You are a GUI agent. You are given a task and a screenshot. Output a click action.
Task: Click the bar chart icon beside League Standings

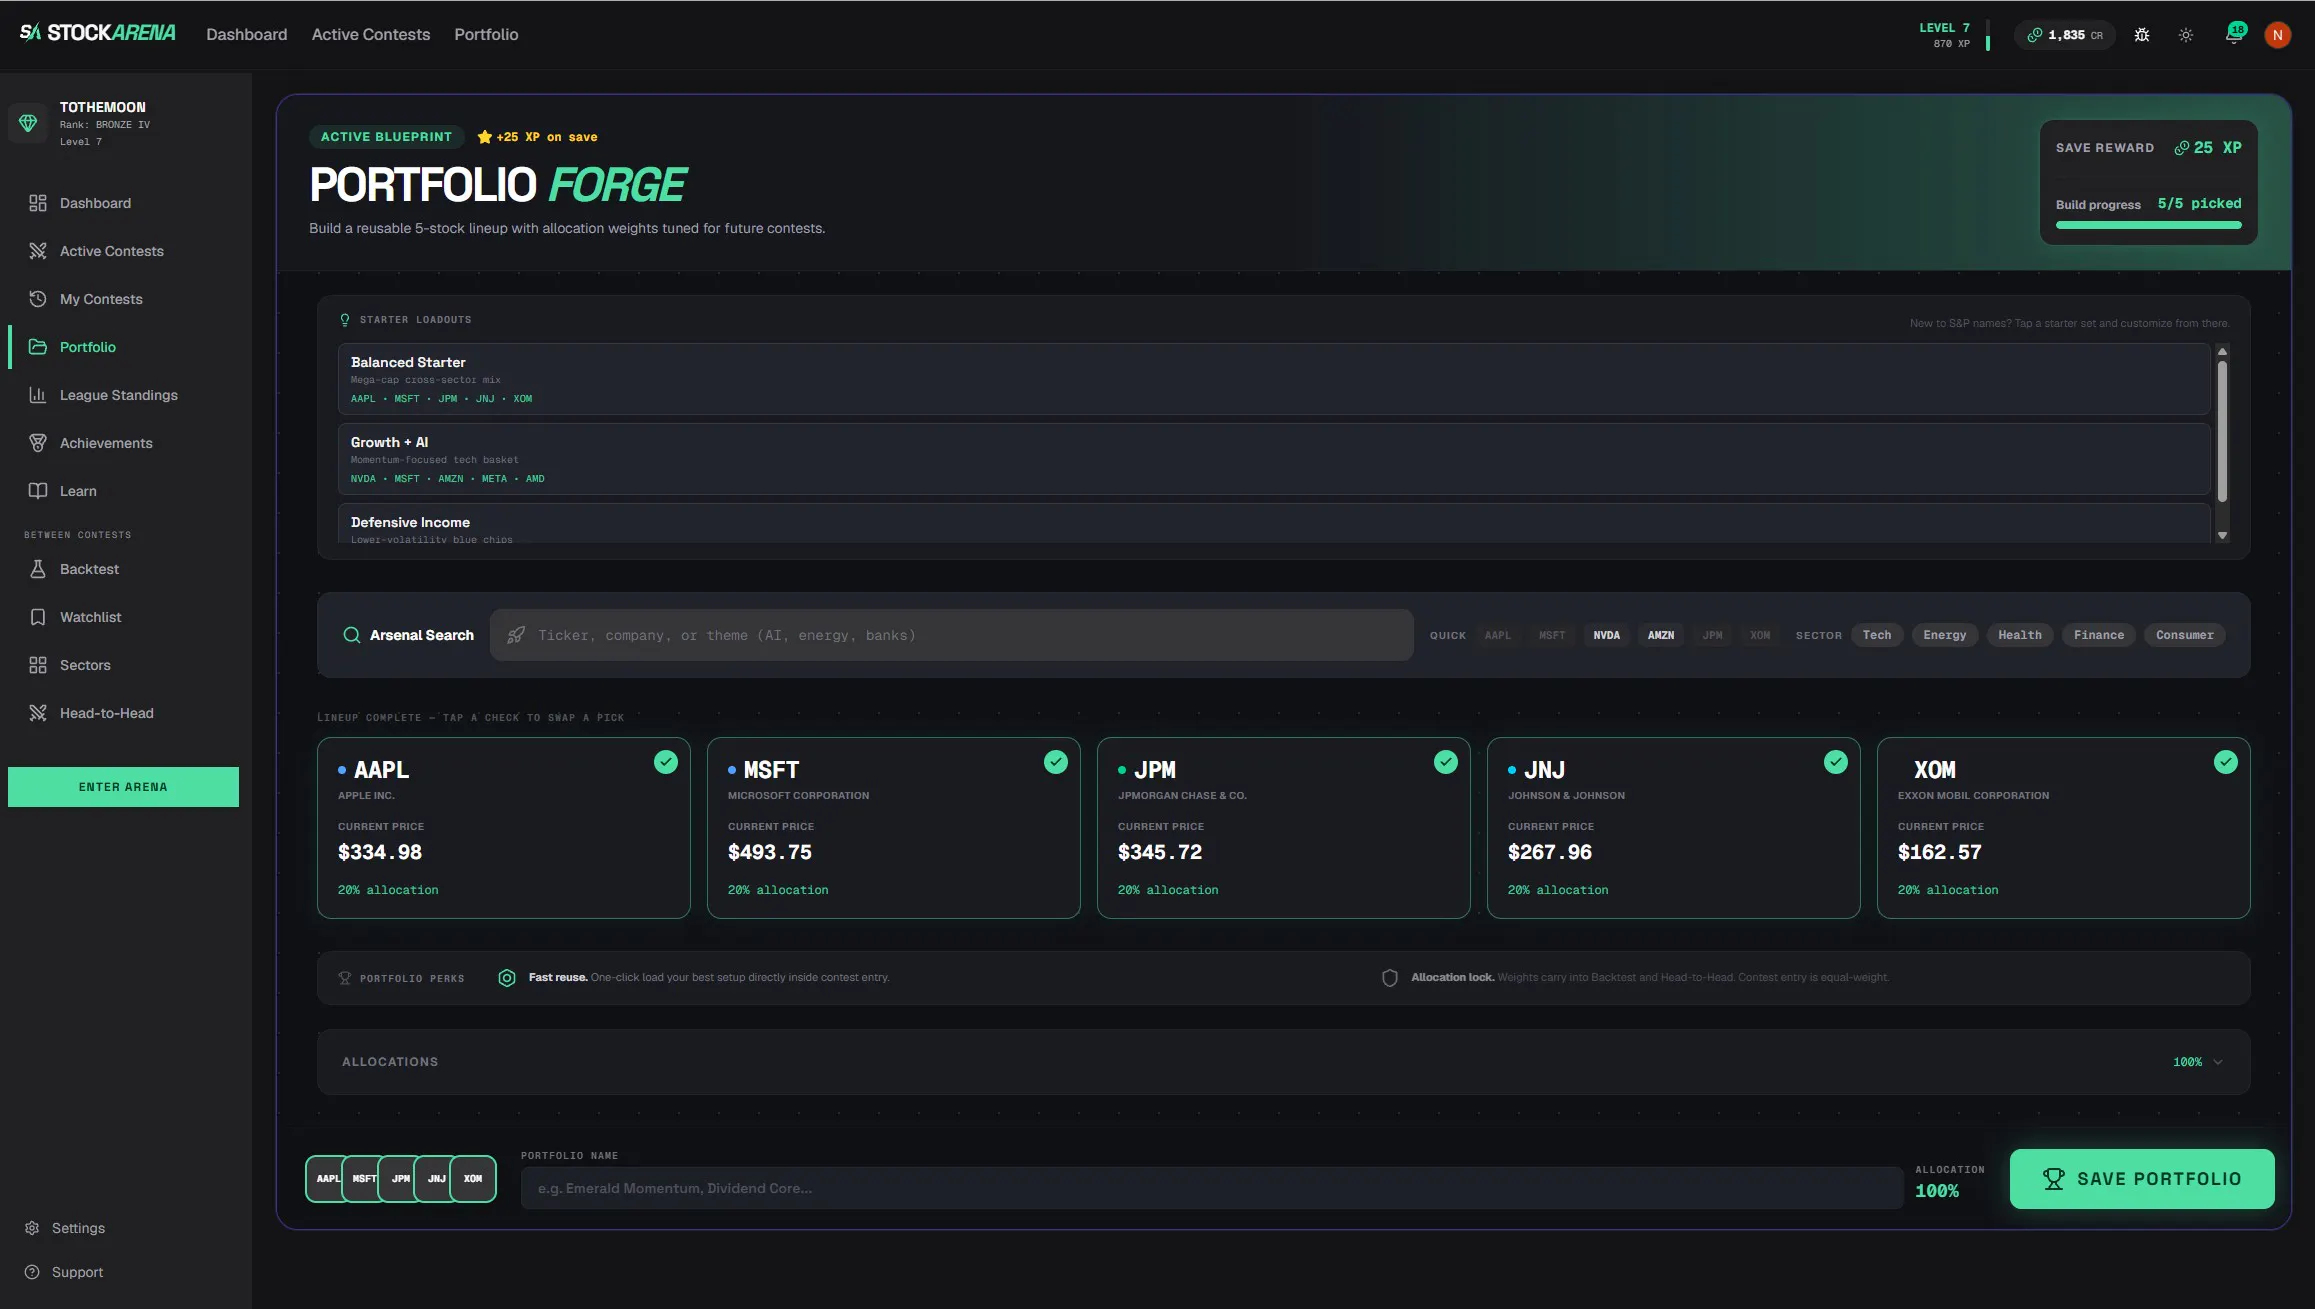[x=38, y=395]
